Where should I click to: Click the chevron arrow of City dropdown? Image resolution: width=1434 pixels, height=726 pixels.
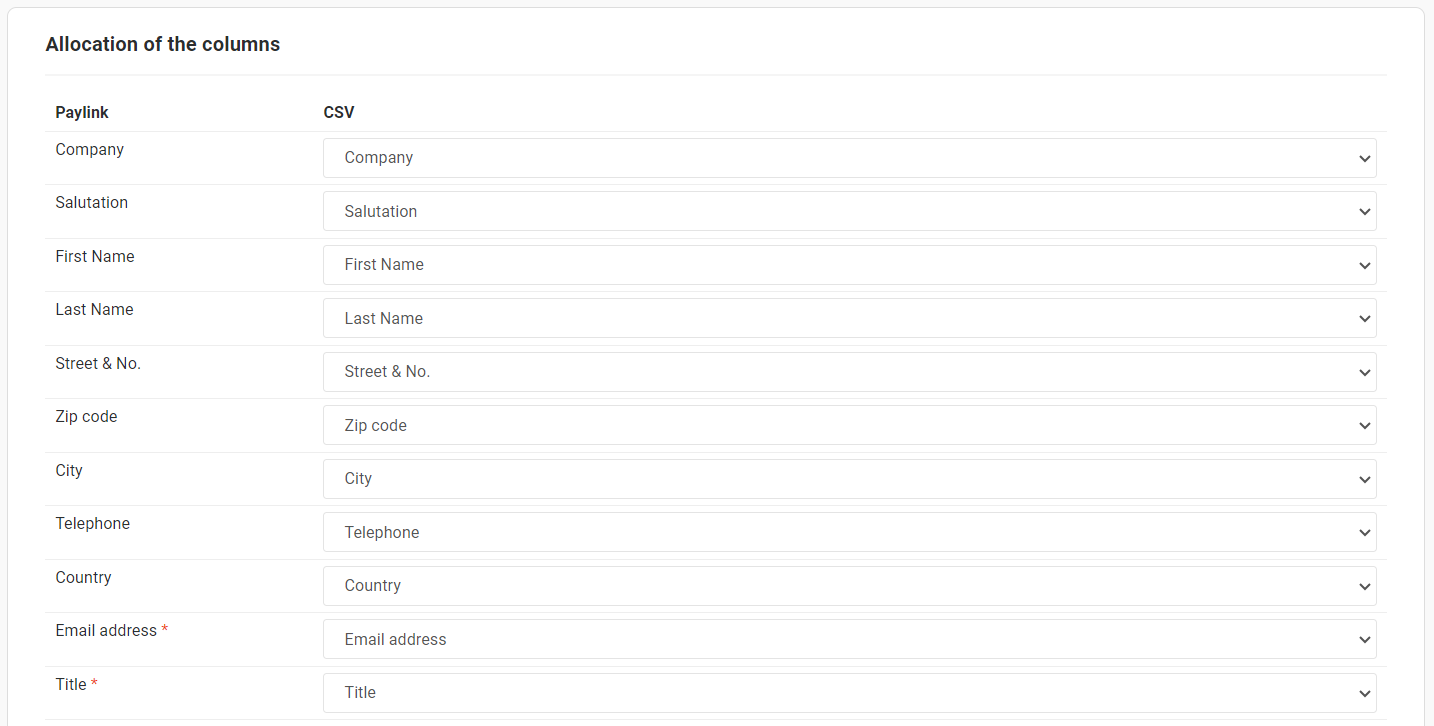(1365, 479)
